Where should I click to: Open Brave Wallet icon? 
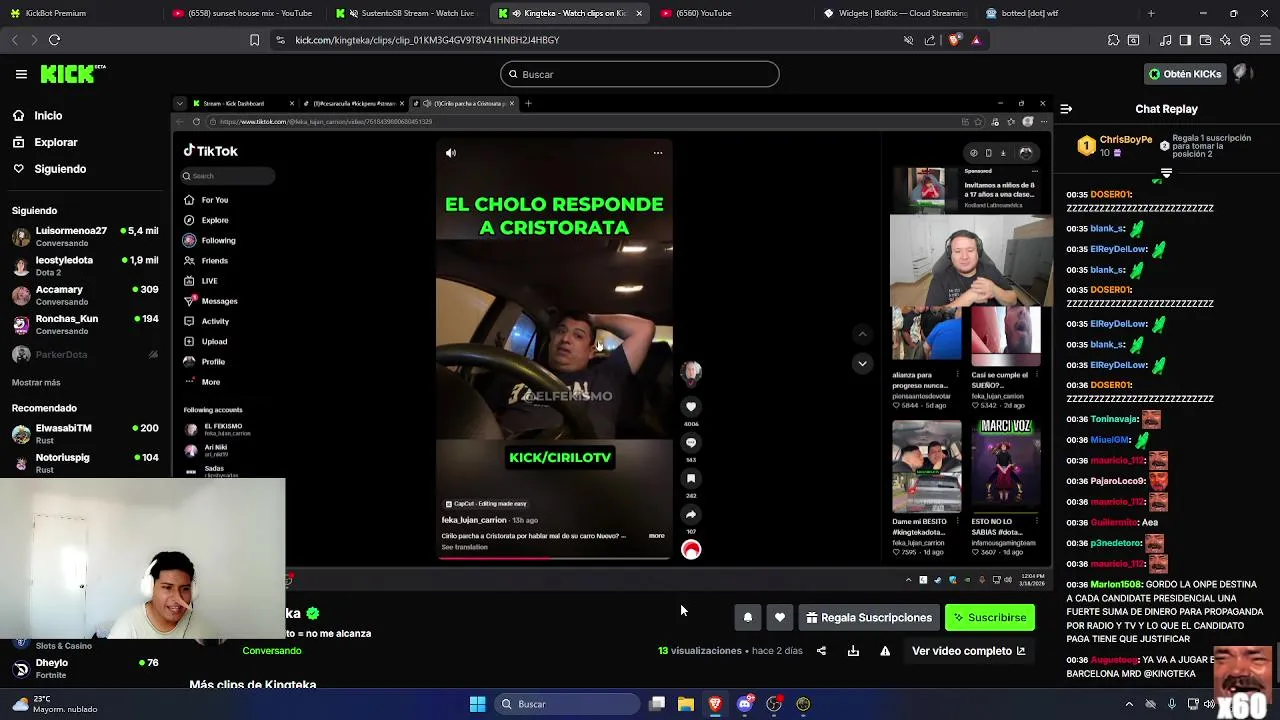tap(1205, 40)
